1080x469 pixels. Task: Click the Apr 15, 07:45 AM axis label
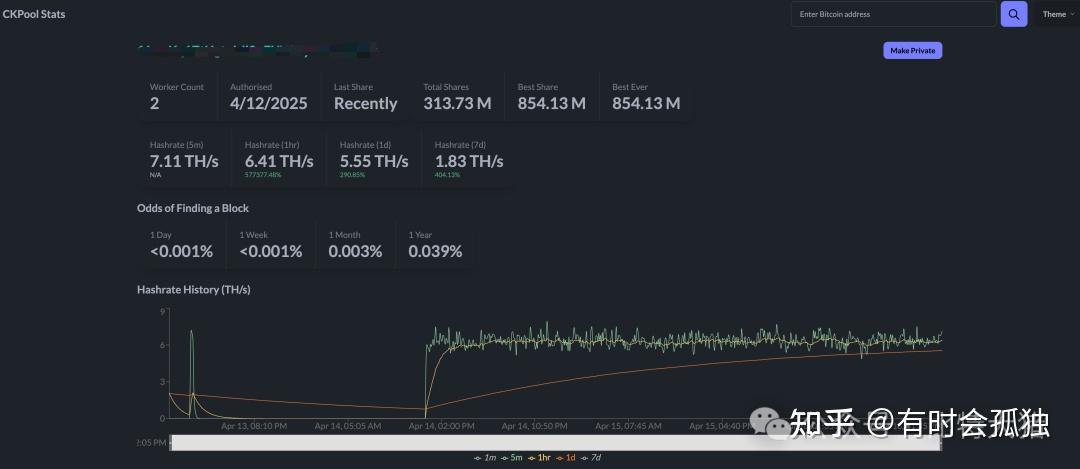click(x=629, y=426)
